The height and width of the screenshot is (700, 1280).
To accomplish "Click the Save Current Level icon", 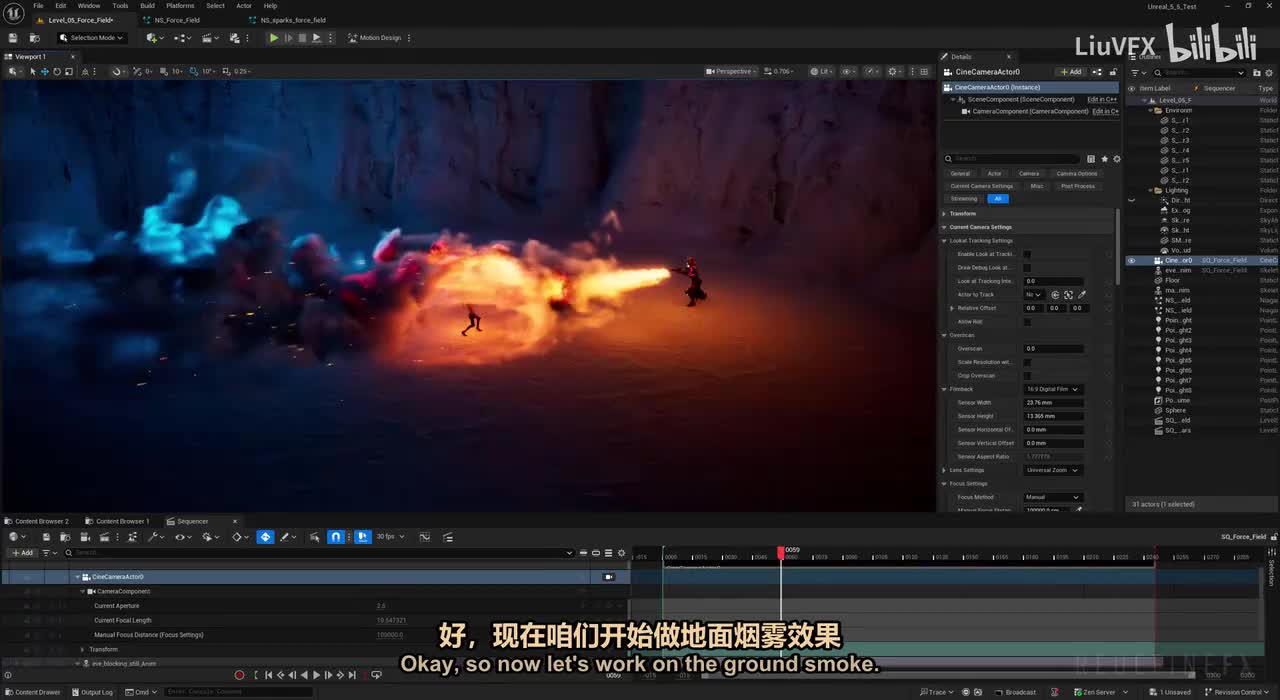I will pyautogui.click(x=13, y=38).
